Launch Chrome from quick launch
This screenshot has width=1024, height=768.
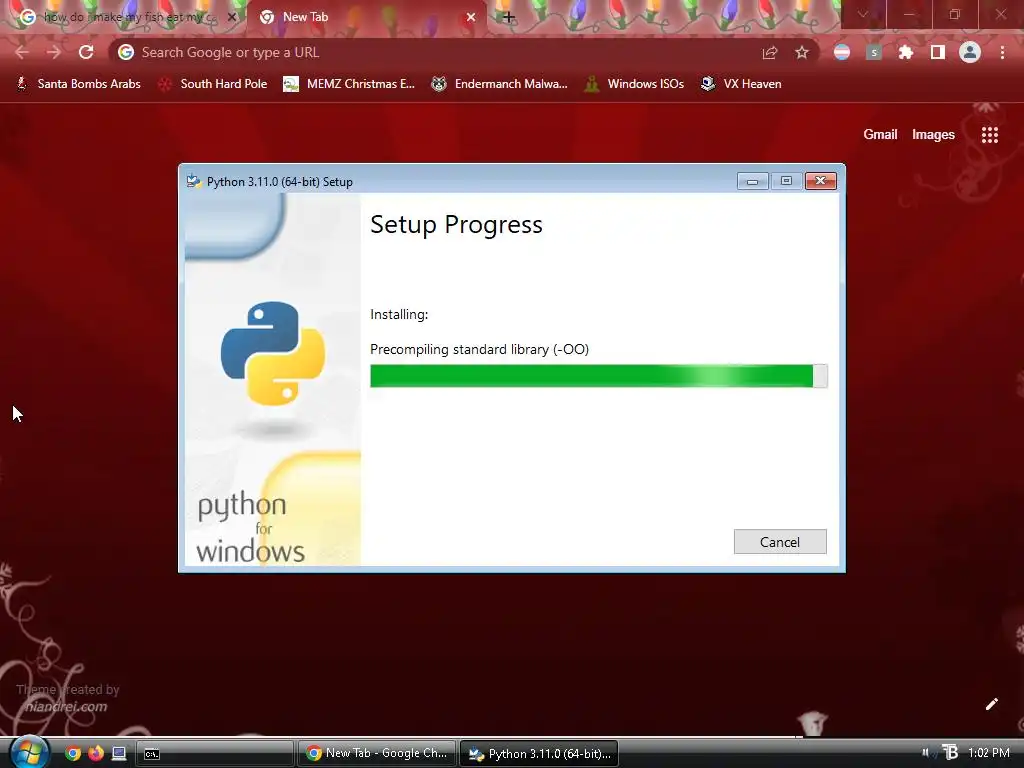tap(73, 754)
